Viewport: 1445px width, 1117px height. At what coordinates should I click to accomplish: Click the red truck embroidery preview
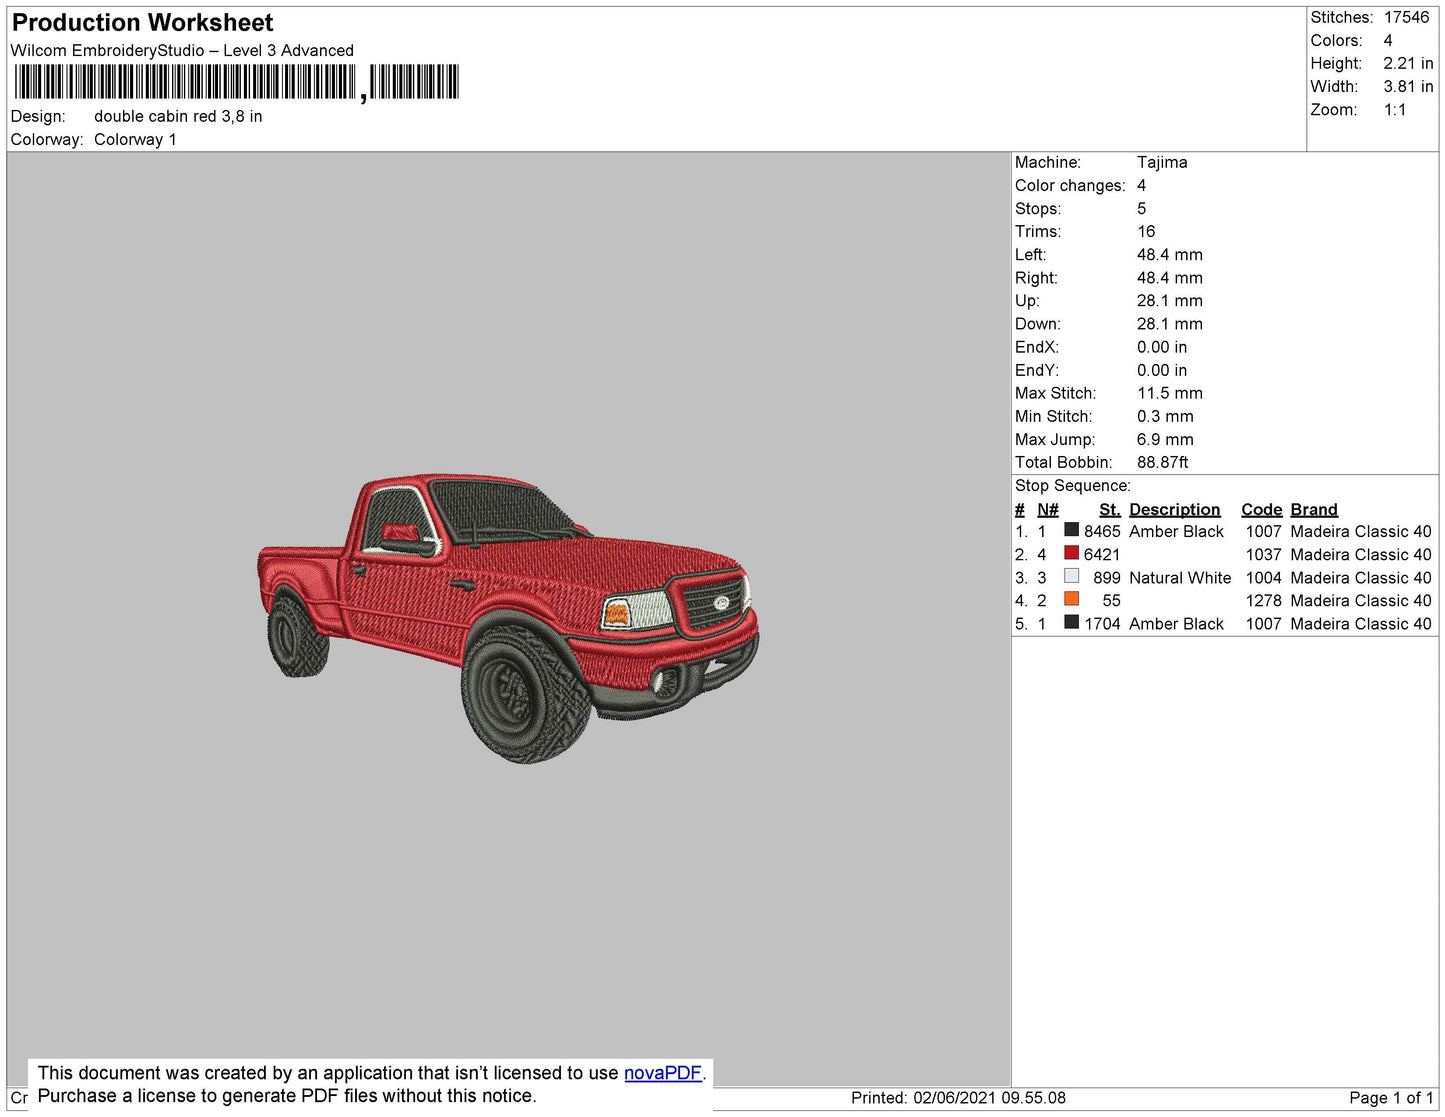(x=508, y=617)
